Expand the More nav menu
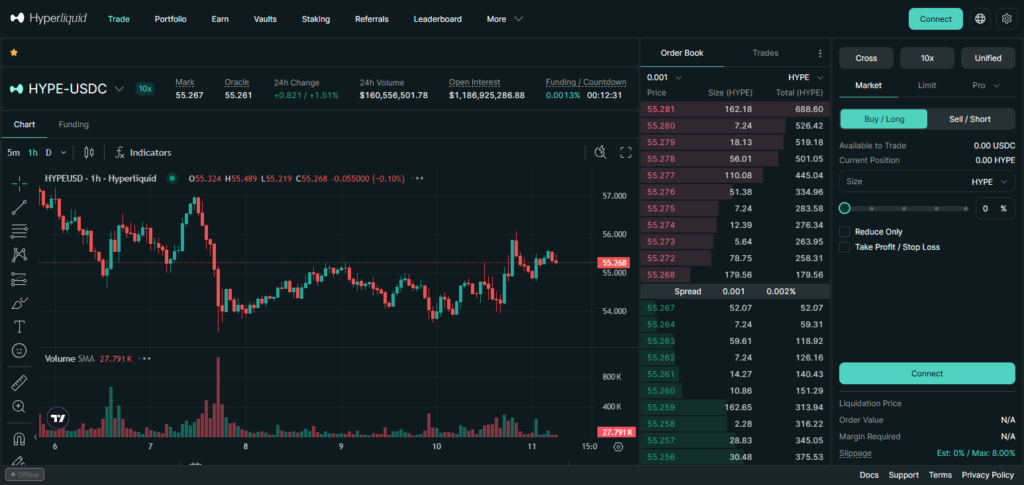 (505, 19)
